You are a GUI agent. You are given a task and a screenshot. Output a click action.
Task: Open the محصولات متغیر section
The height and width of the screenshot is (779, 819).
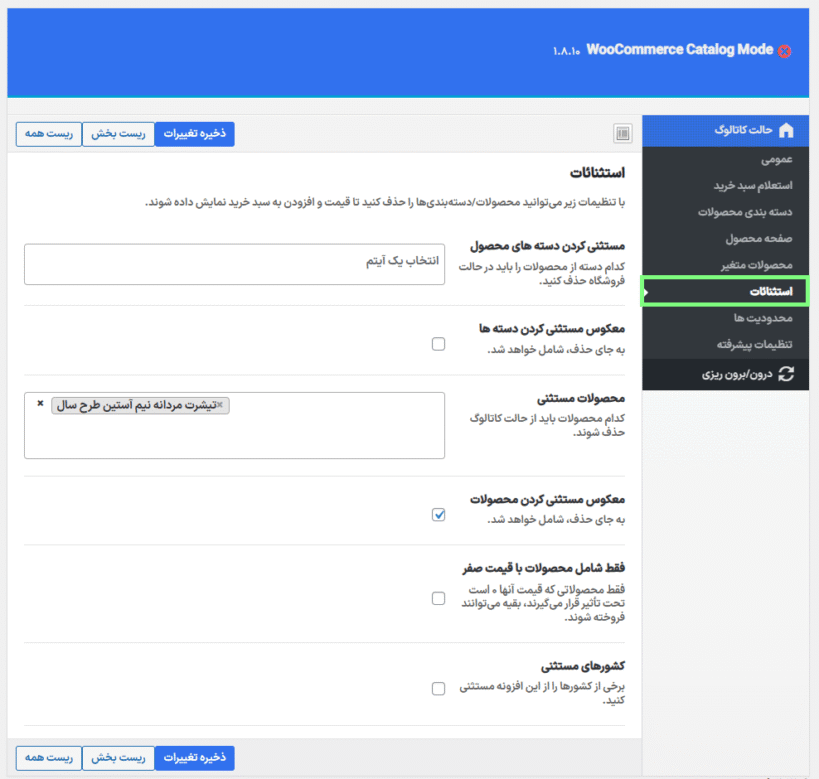(x=726, y=265)
